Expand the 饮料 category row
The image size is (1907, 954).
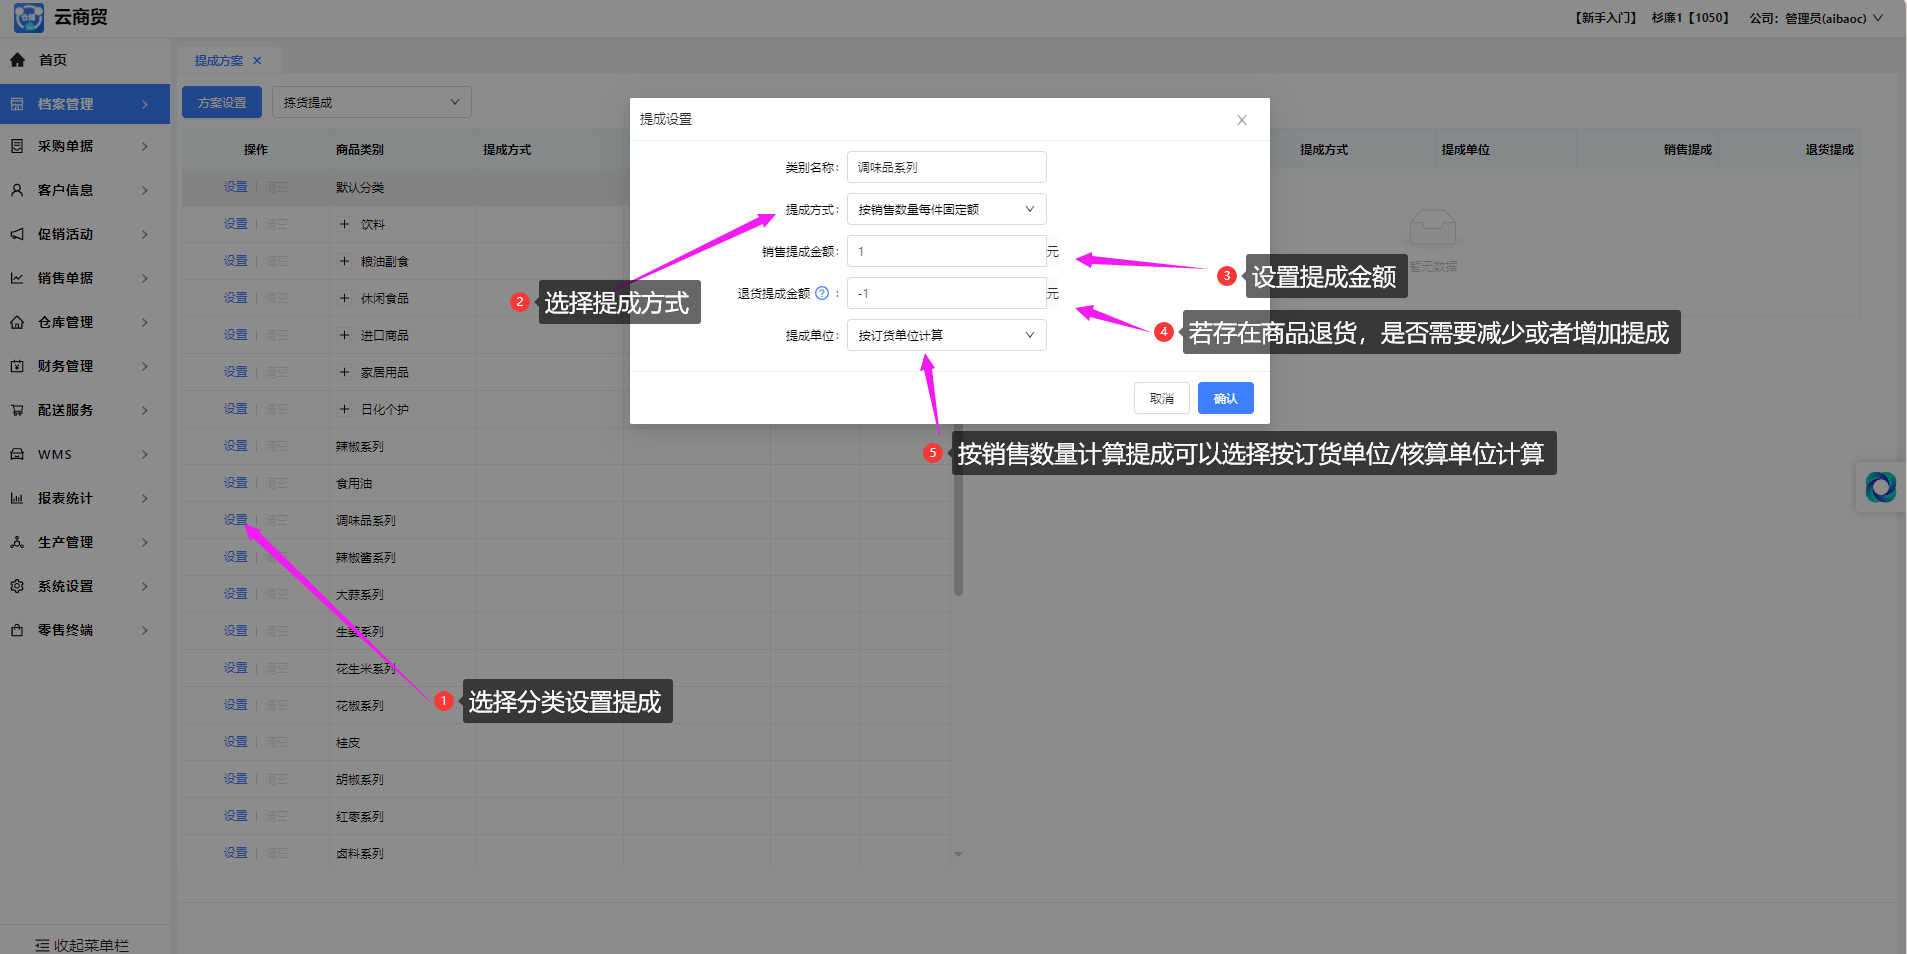pos(344,224)
